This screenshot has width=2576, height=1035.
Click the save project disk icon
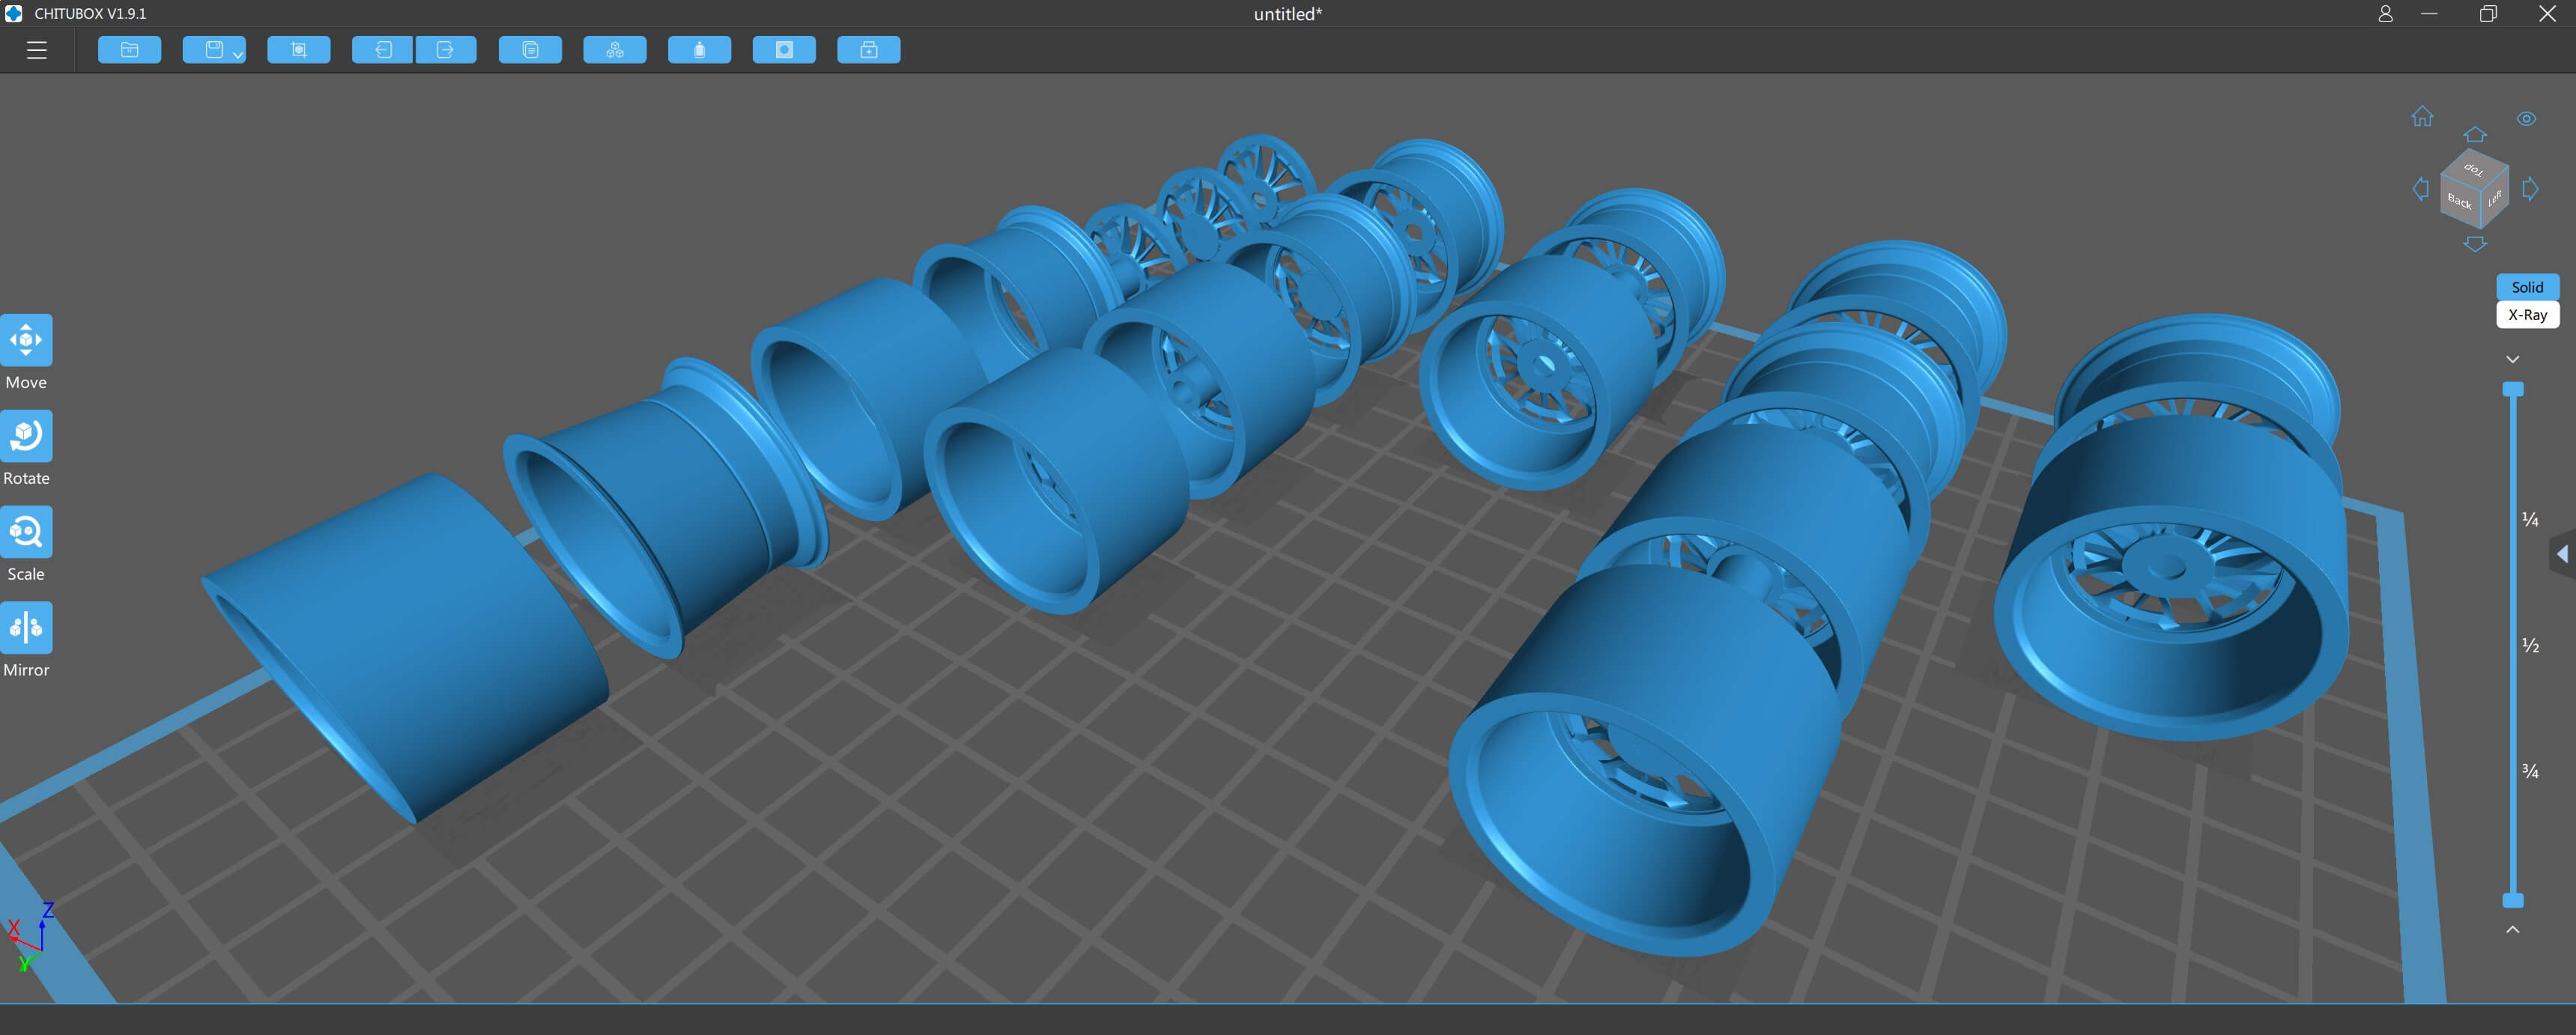click(213, 50)
